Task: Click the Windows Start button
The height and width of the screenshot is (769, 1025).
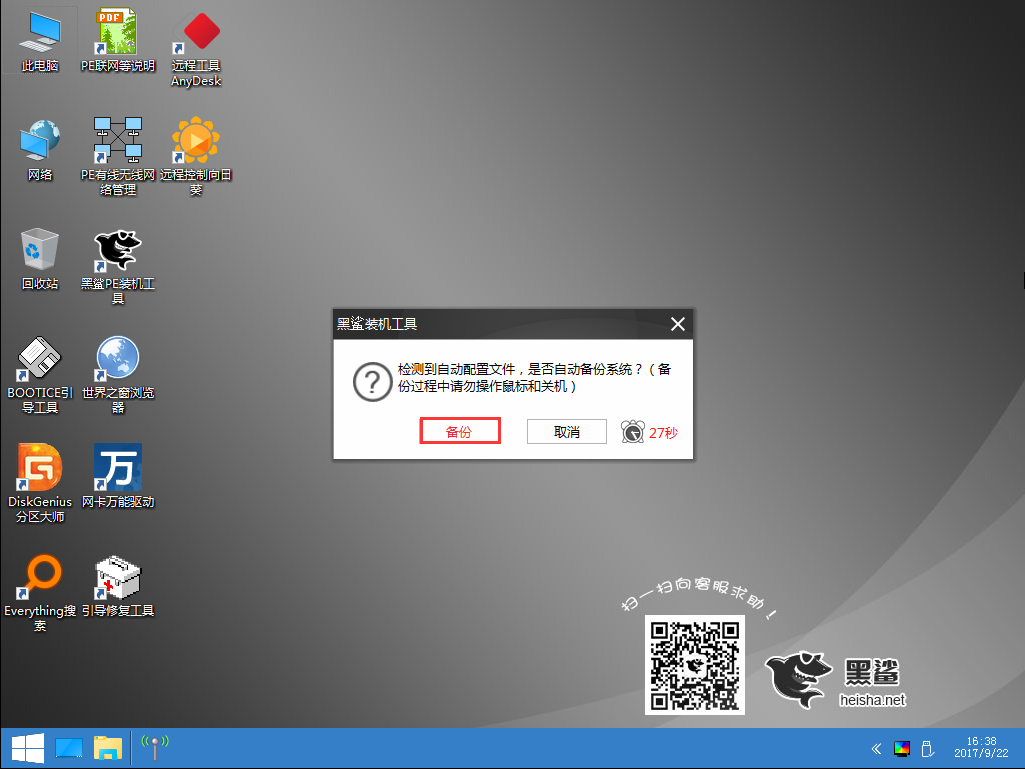Action: click(25, 748)
